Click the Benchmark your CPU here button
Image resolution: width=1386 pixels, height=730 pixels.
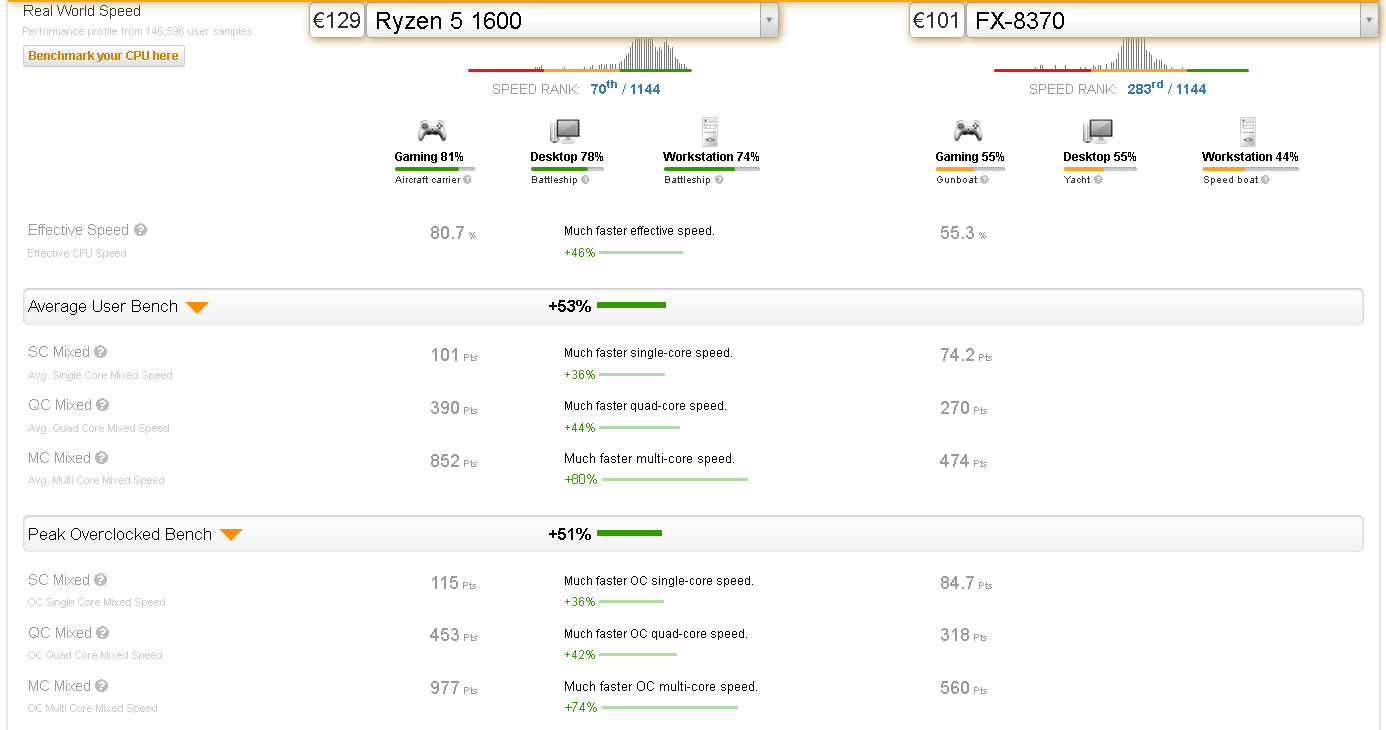tap(104, 56)
